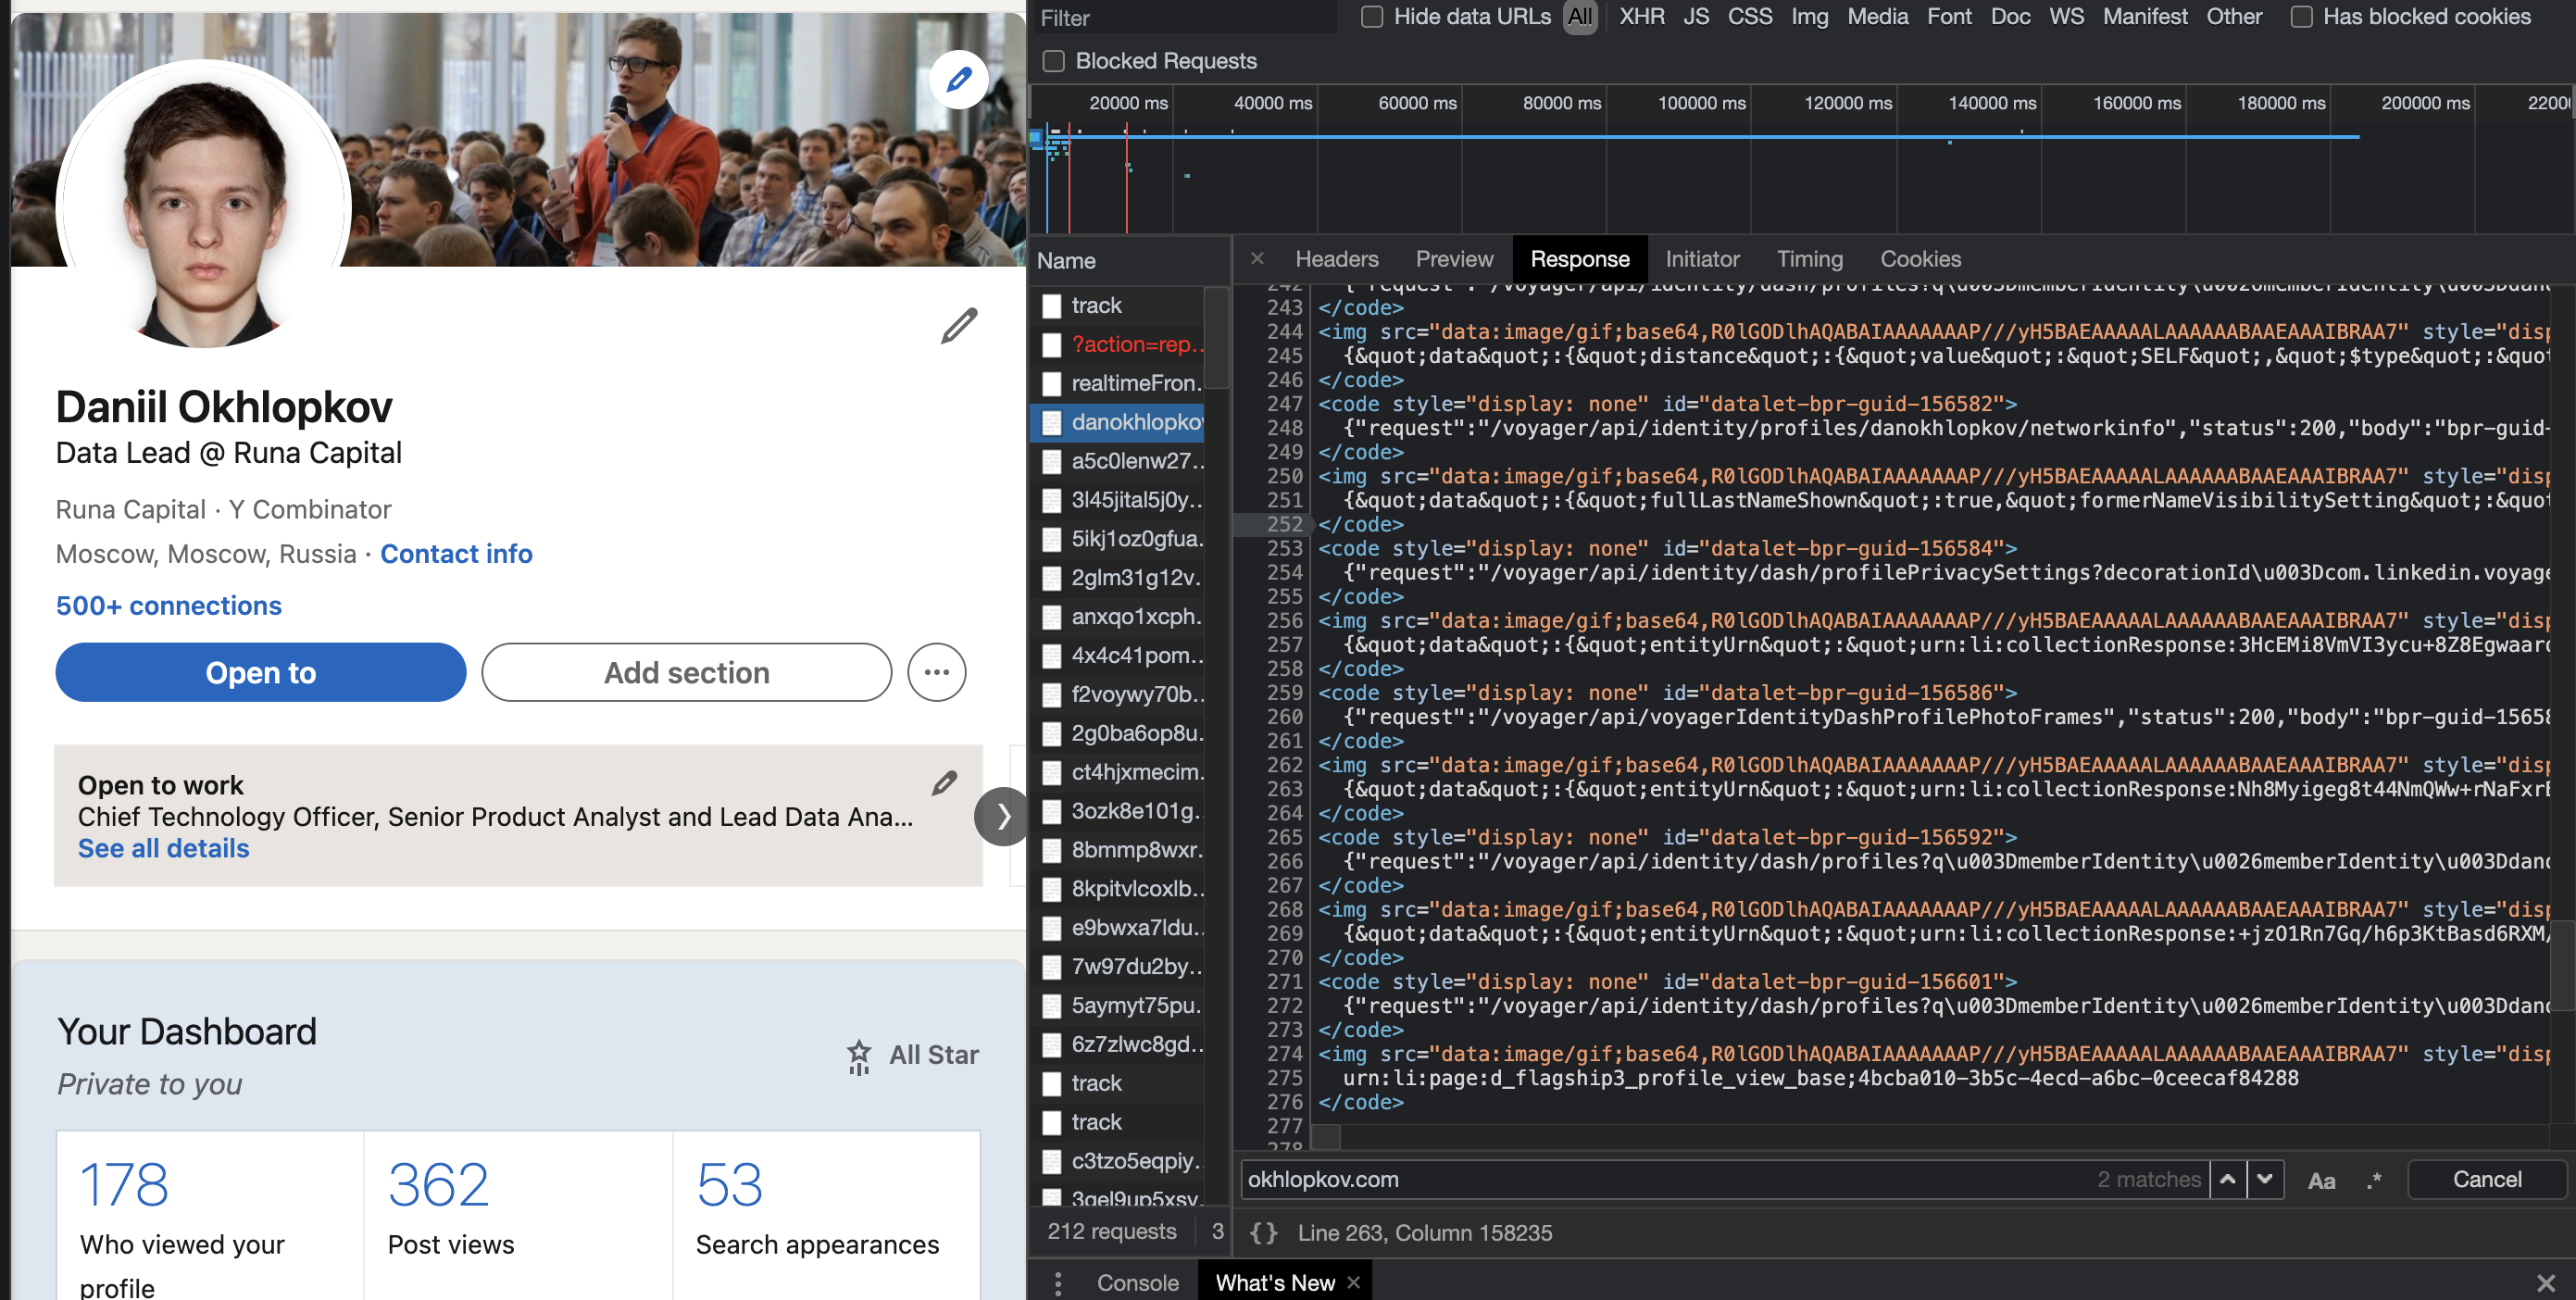Screen dimensions: 2576x1300
Task: Toggle match case Aa search option
Action: [x=2321, y=1180]
